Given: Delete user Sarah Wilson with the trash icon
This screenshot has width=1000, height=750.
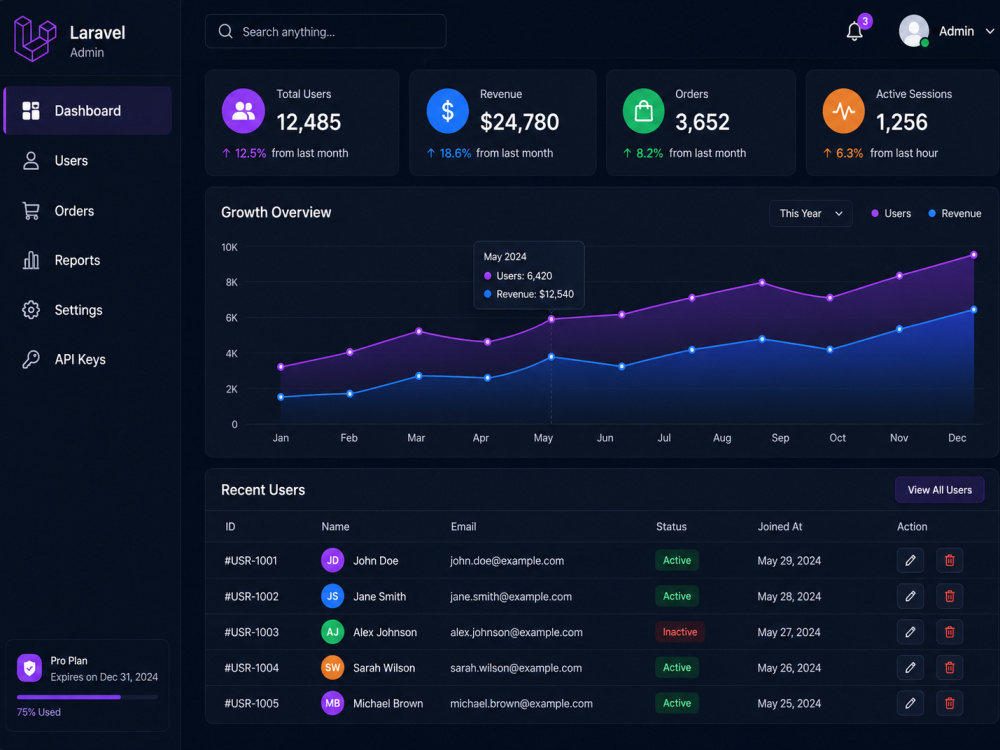Looking at the screenshot, I should pos(950,668).
